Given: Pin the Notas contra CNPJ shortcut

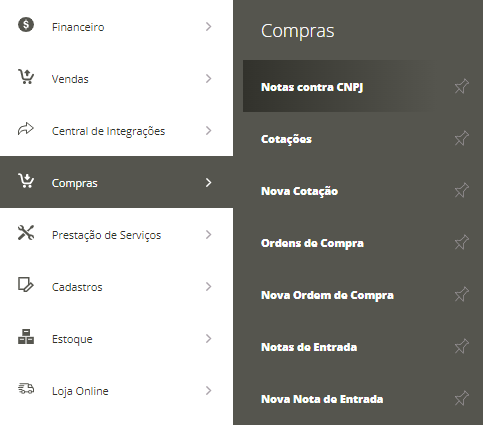Looking at the screenshot, I should (x=462, y=86).
